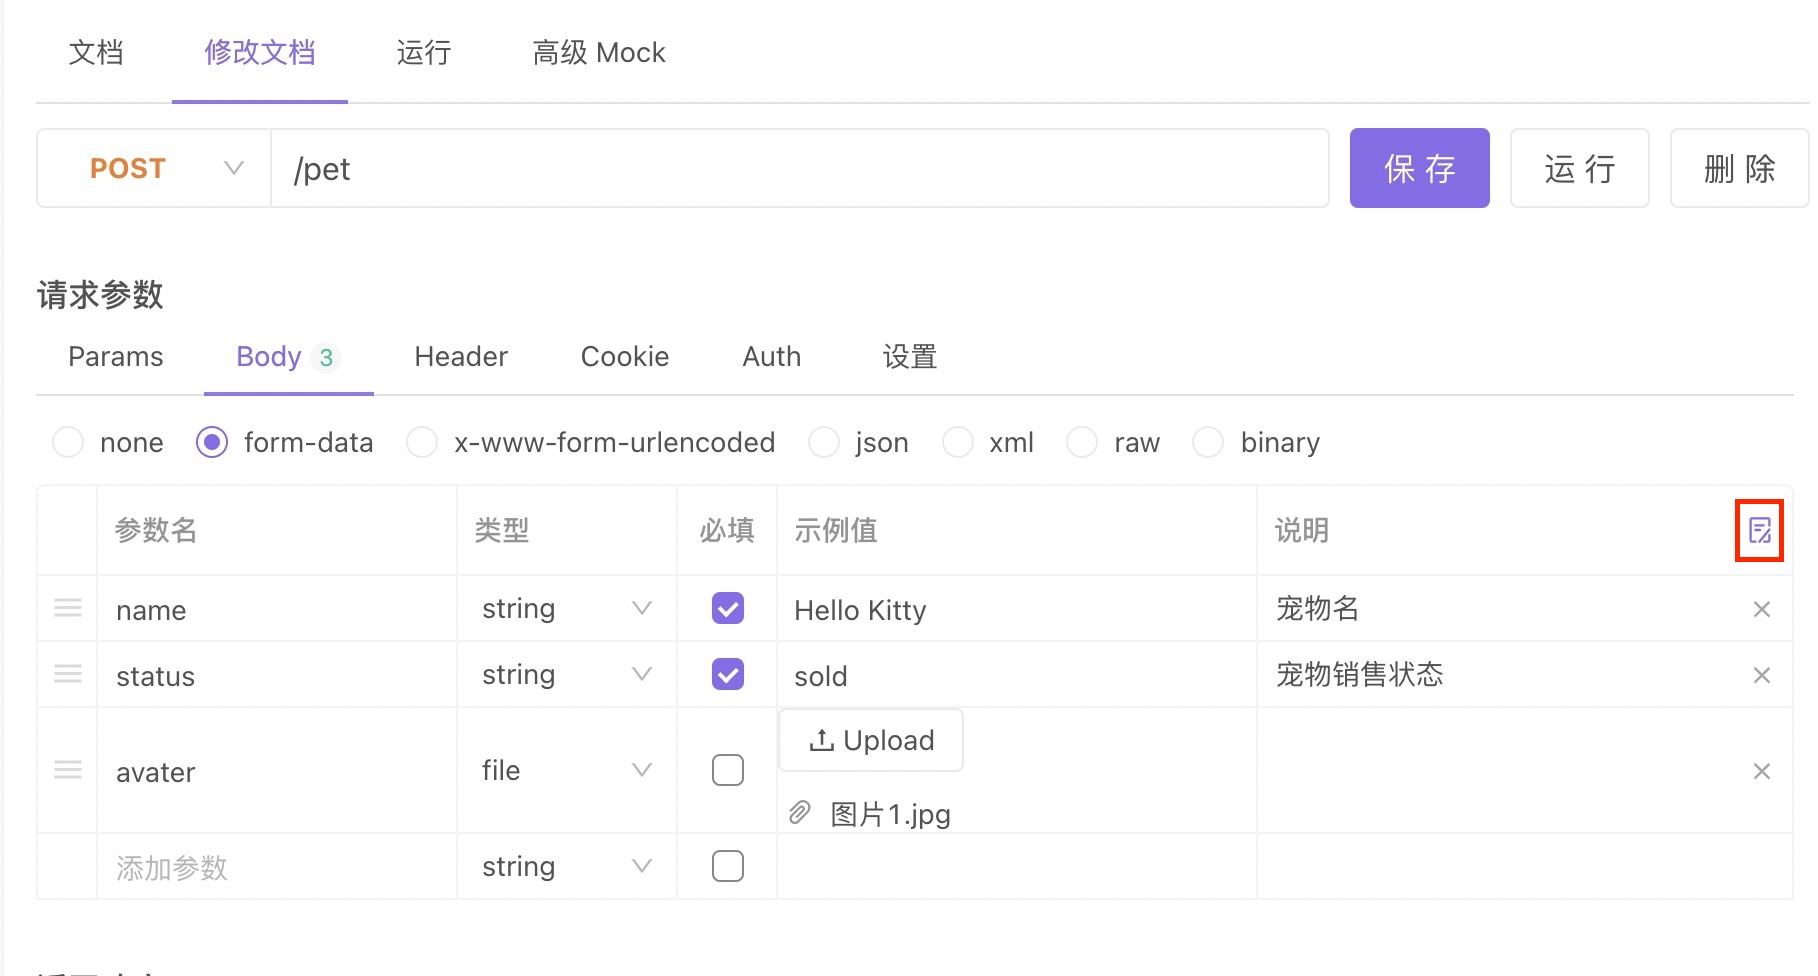Enable required checkbox for avater parameter
This screenshot has height=976, width=1818.
tap(728, 769)
